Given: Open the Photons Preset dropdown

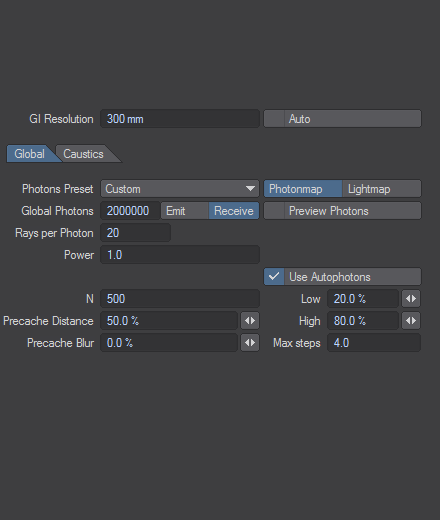Looking at the screenshot, I should 180,189.
